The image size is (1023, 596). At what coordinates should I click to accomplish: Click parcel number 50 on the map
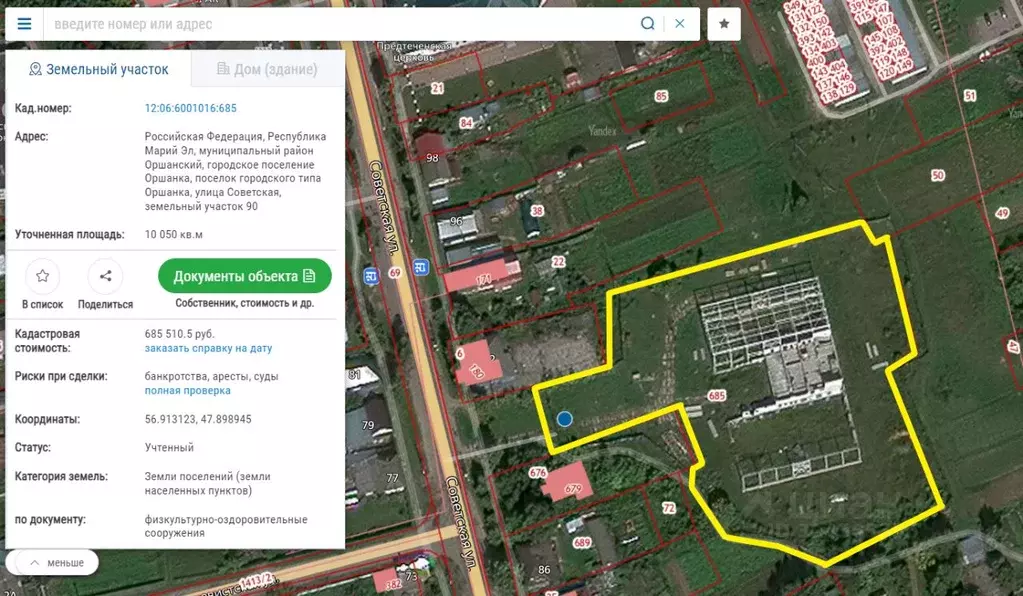(x=937, y=175)
